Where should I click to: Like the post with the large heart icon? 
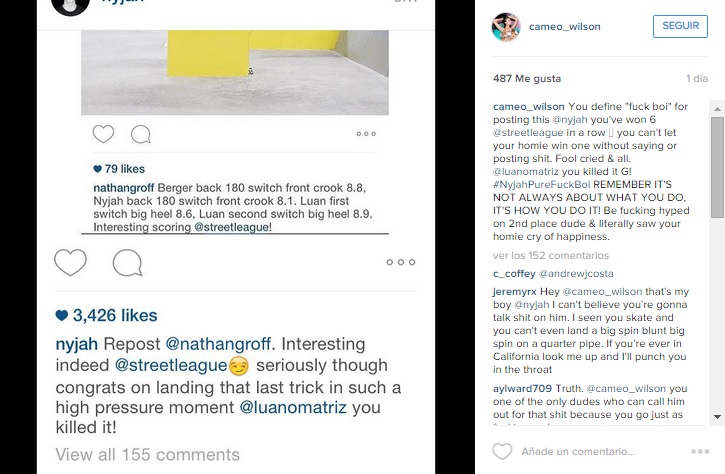point(70,263)
